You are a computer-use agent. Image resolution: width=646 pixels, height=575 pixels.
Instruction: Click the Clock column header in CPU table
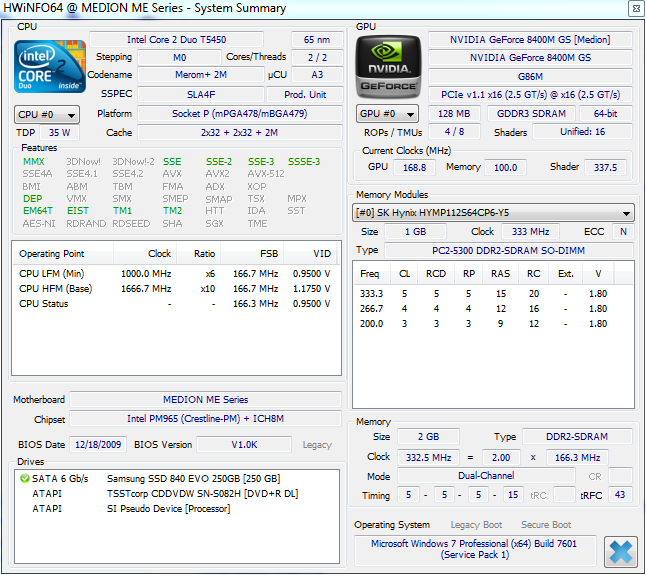pyautogui.click(x=145, y=254)
